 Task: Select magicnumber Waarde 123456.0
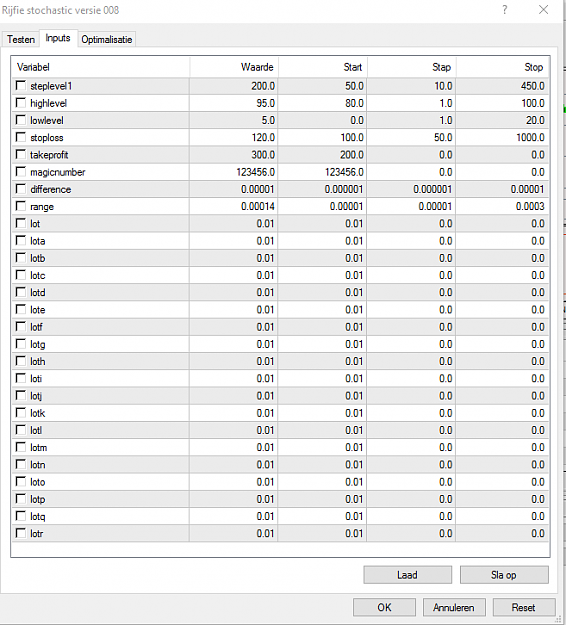click(x=255, y=172)
